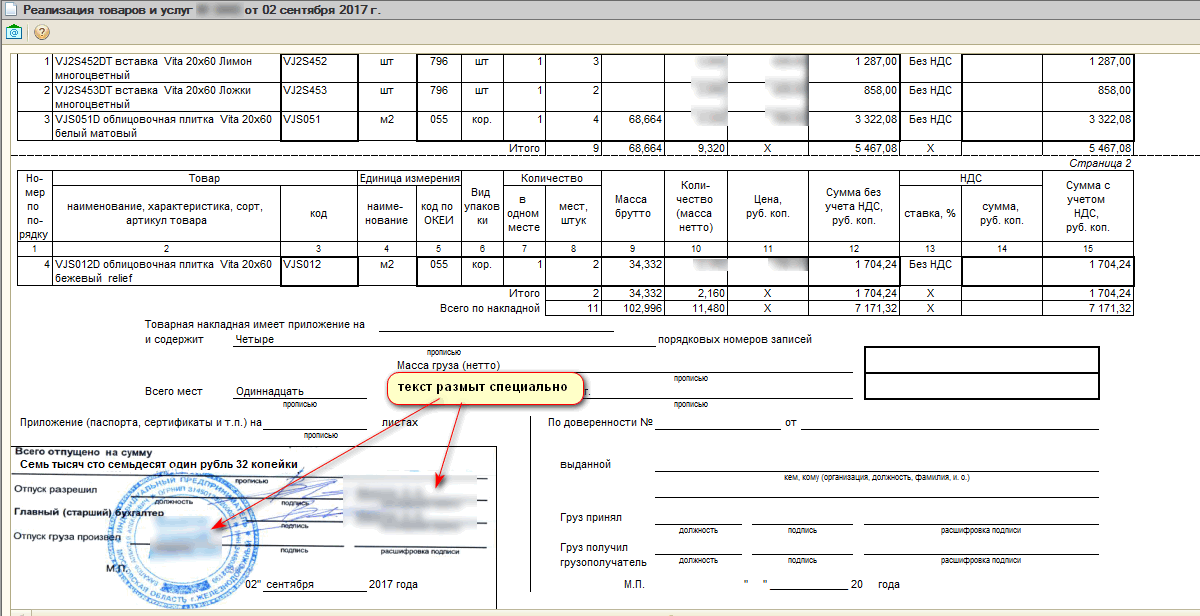Select the VJ2S453 code cell
The width and height of the screenshot is (1200, 616).
coord(319,91)
